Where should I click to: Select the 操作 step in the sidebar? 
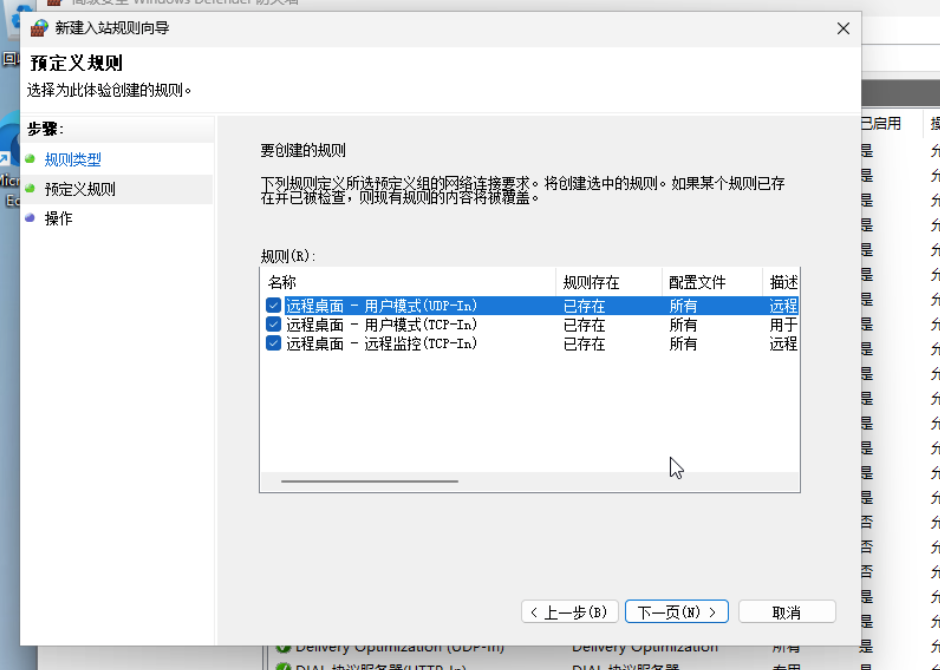coord(57,218)
